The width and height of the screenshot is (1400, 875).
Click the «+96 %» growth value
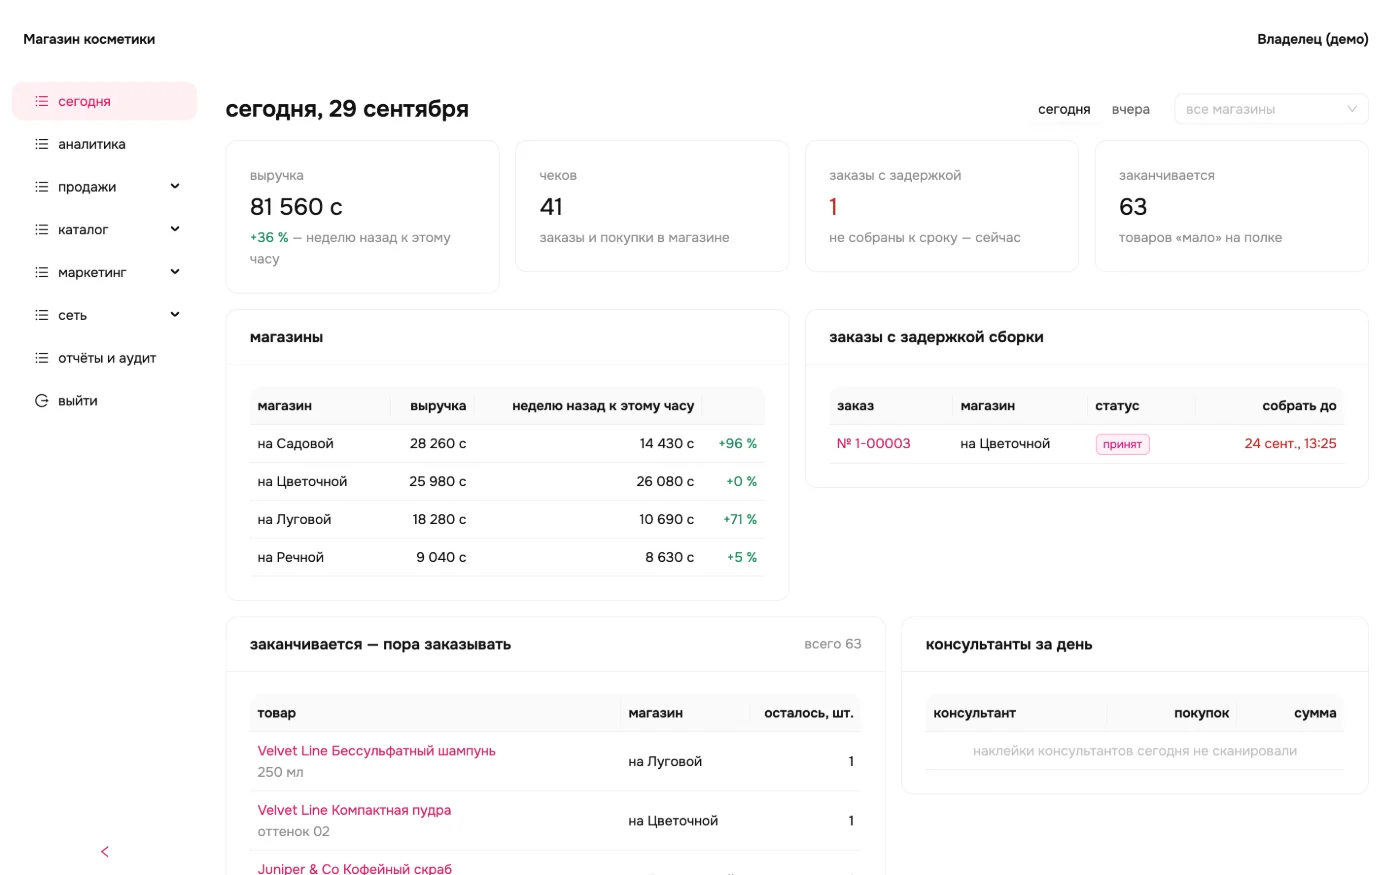(x=738, y=443)
